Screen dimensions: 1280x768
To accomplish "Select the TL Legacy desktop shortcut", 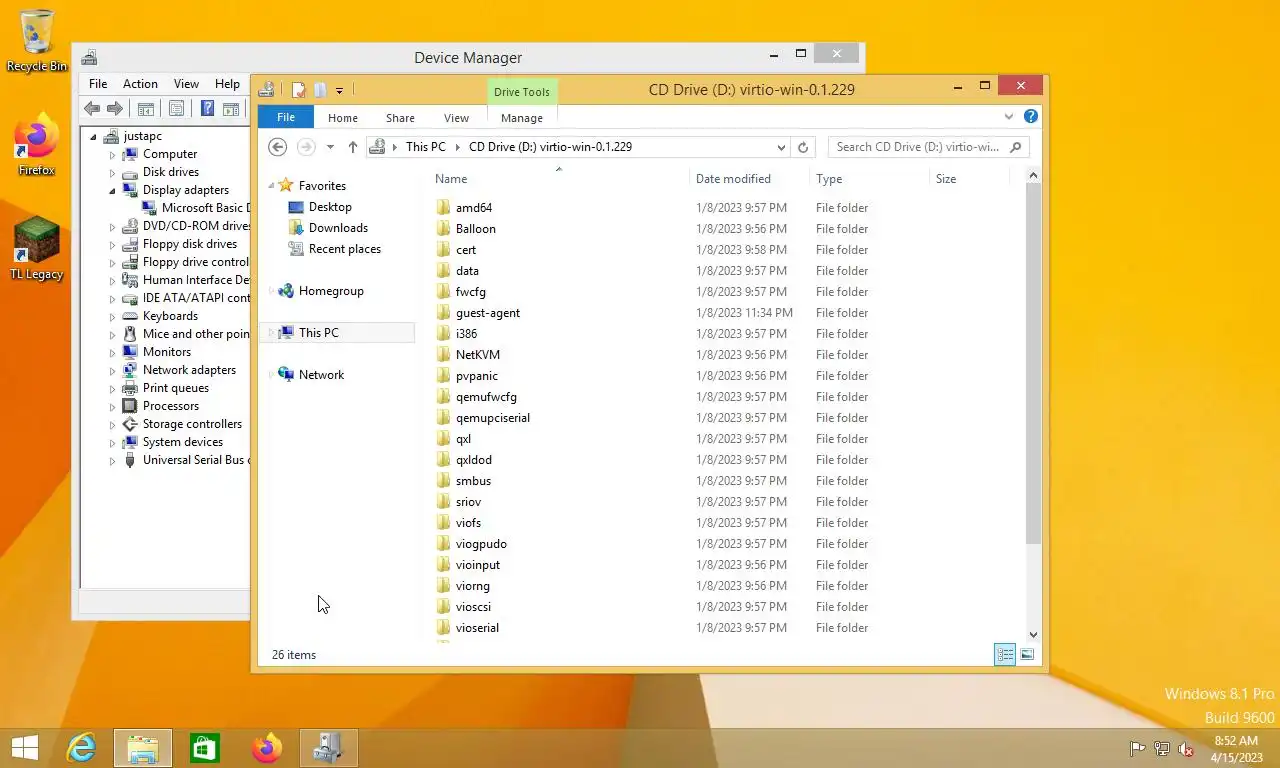I will (x=37, y=248).
